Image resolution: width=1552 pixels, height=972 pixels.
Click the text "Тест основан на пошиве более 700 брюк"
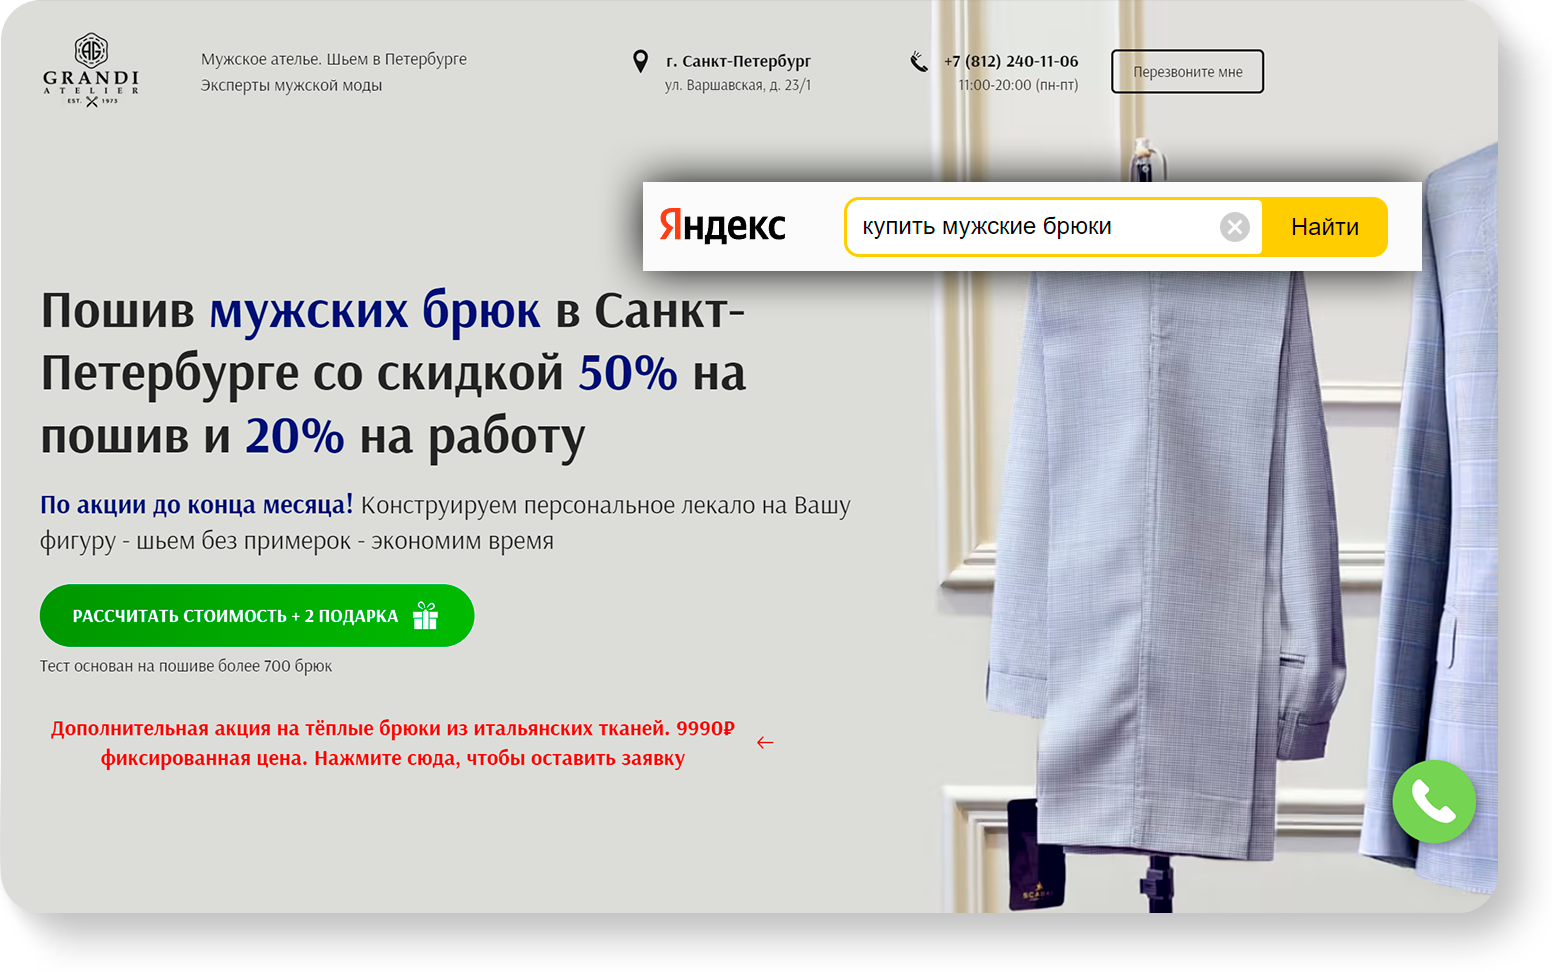click(x=185, y=665)
